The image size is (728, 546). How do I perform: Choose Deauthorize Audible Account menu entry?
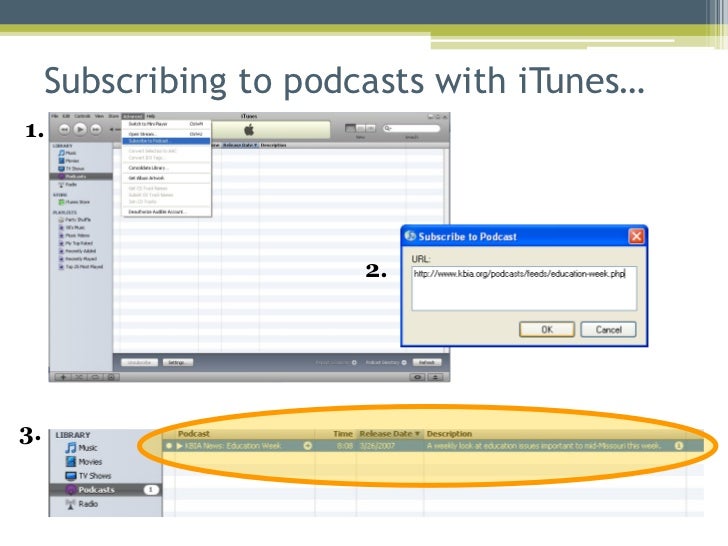(x=166, y=212)
